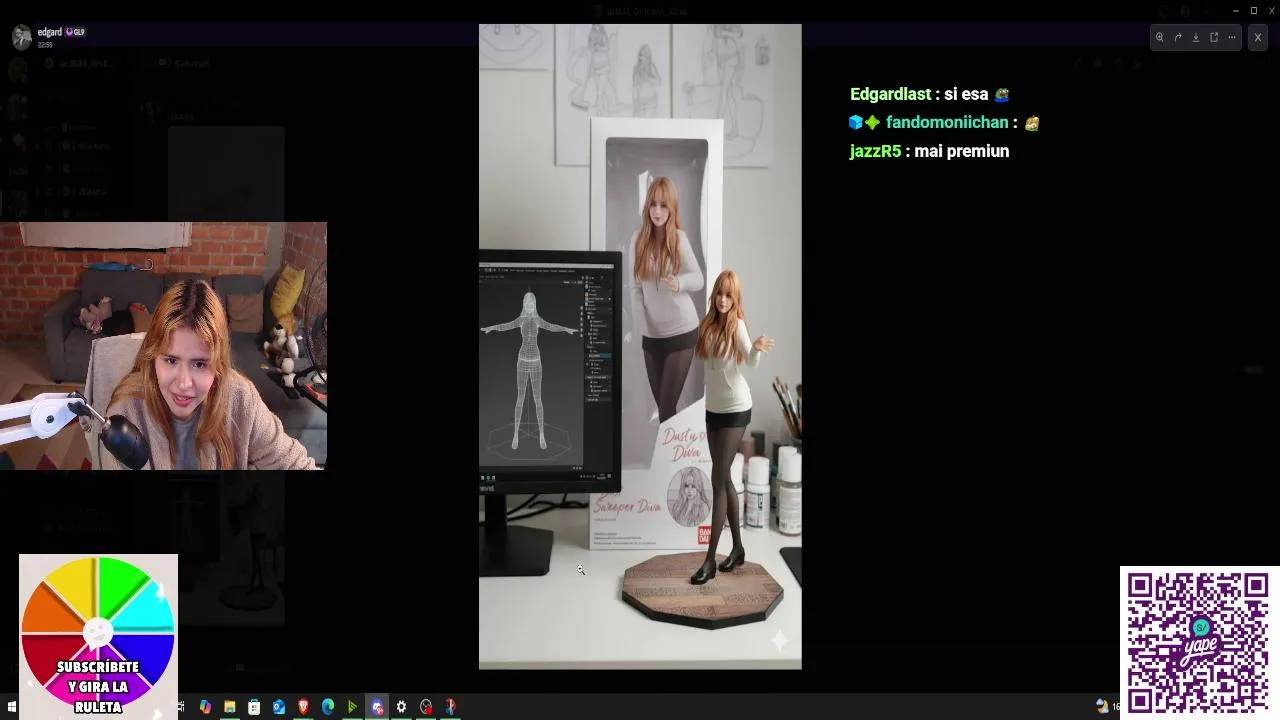Click the 'Suscríbete y gira la ruleta' wheel
Screen dimensions: 1280x720
(98, 636)
